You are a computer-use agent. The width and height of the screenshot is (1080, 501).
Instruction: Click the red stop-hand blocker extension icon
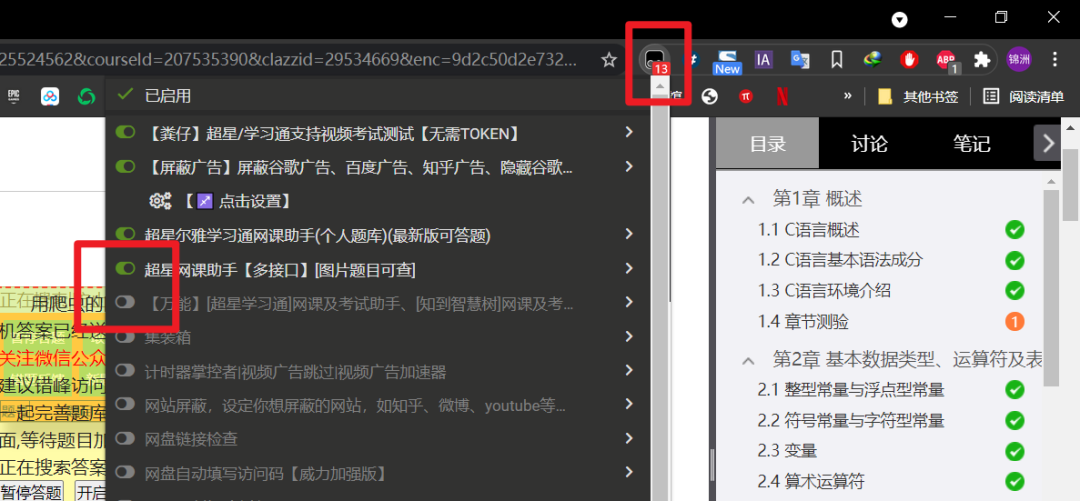pyautogui.click(x=909, y=60)
